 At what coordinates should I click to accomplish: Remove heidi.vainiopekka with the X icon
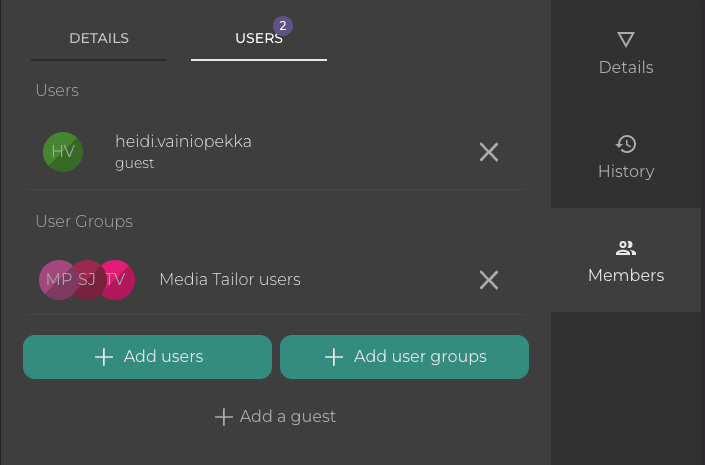[488, 152]
